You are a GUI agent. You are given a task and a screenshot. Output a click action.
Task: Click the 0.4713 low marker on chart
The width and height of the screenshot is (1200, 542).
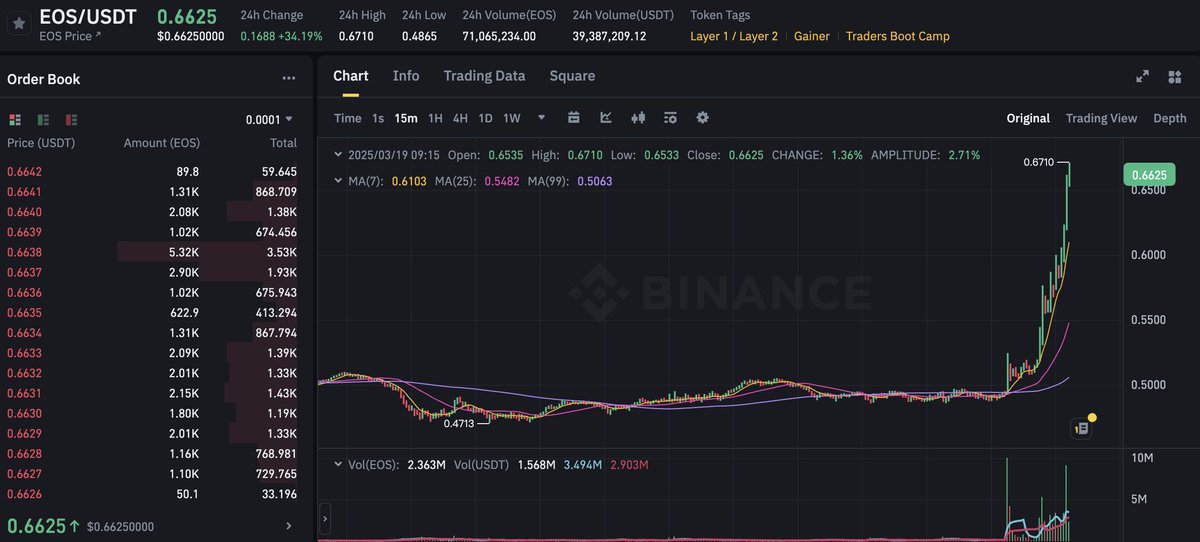pos(459,424)
